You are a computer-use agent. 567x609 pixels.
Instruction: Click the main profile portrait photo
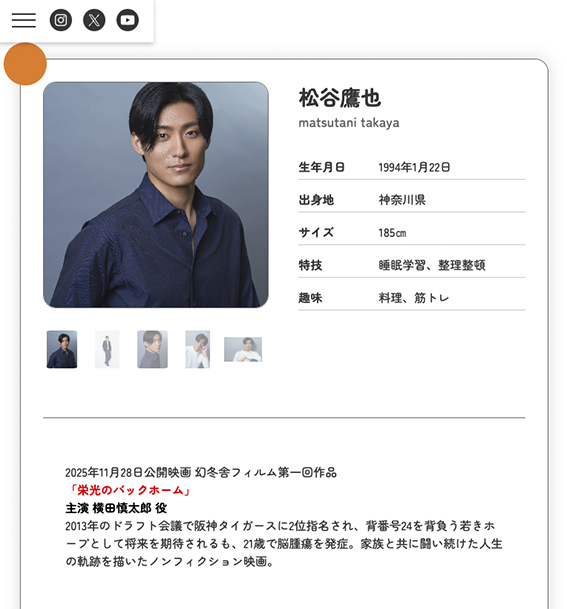coord(156,195)
